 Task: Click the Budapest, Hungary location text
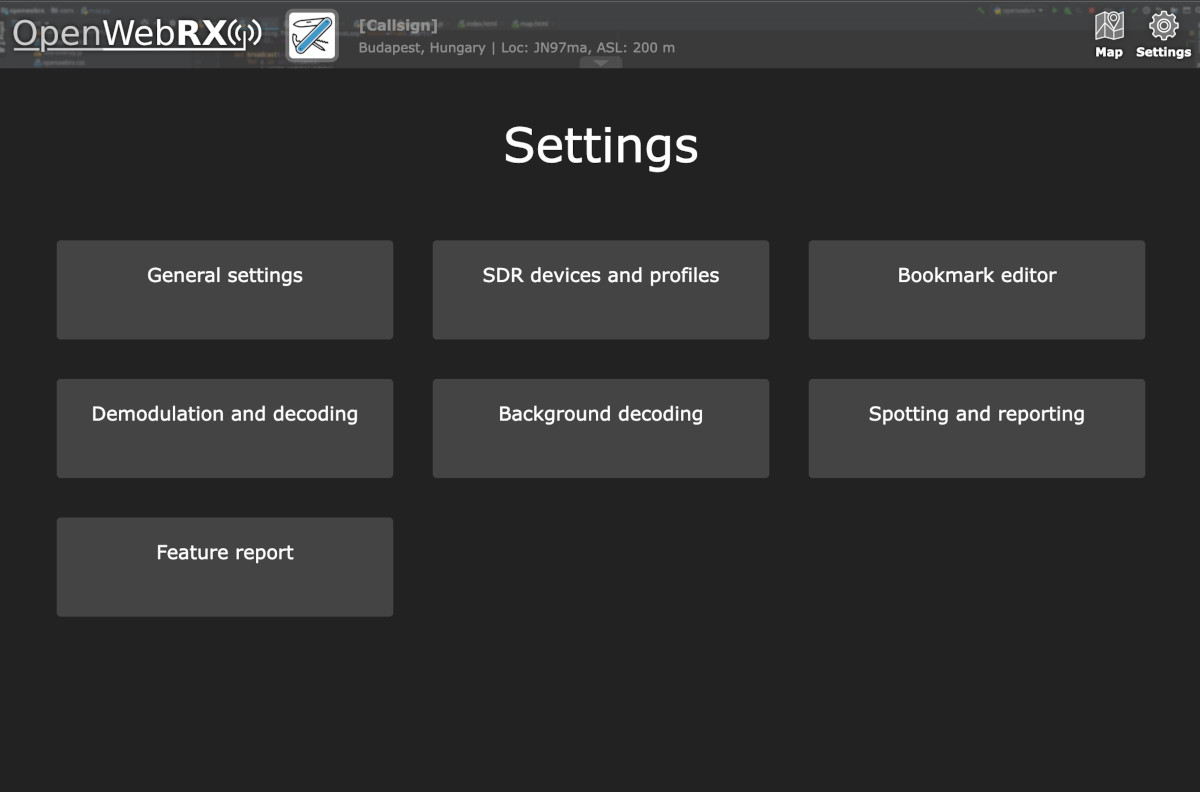(420, 47)
